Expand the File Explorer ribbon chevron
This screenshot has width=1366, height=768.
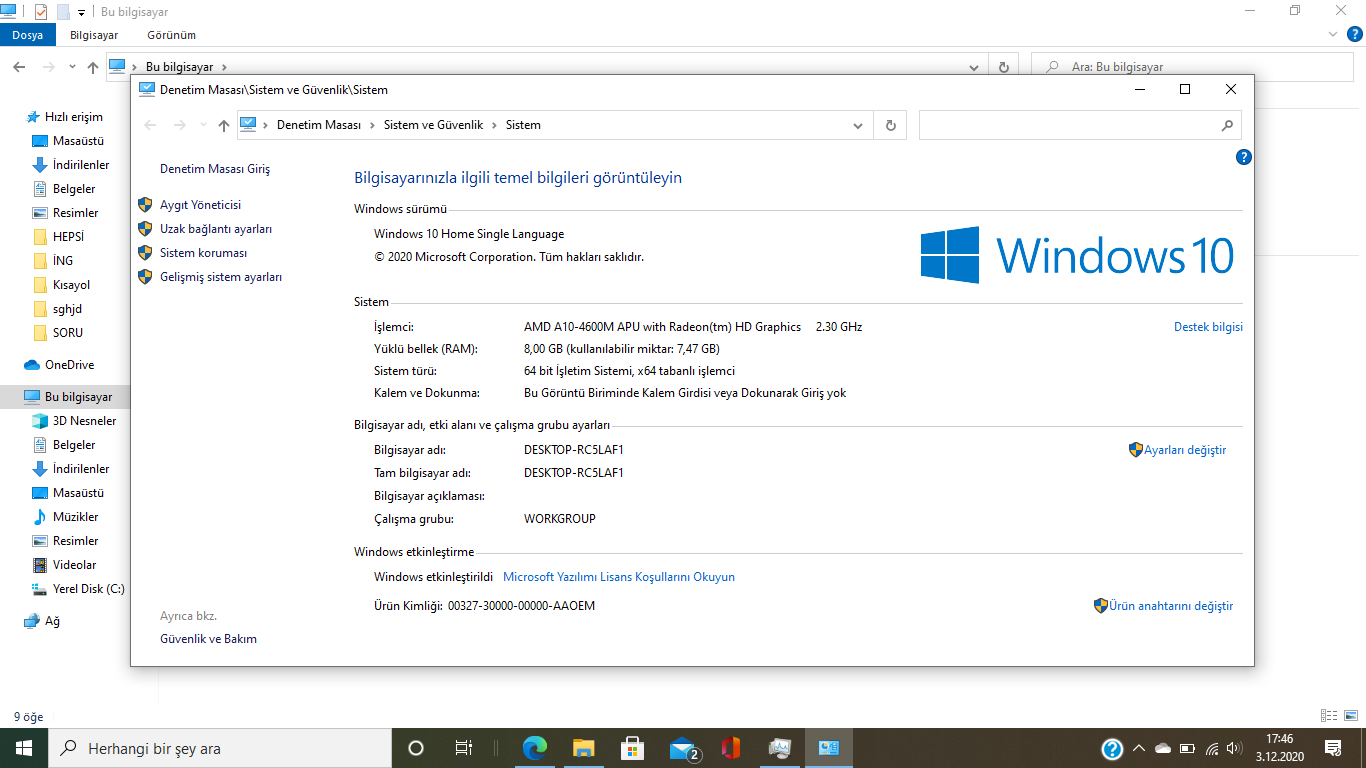coord(1331,34)
